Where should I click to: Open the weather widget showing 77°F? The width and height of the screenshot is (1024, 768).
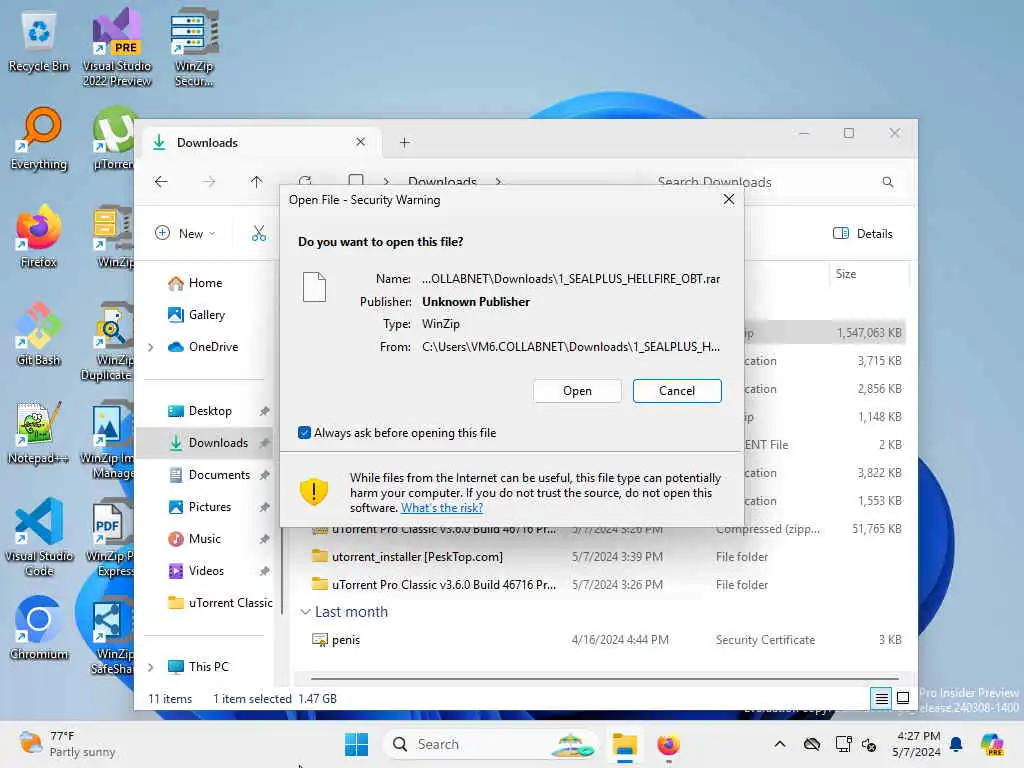[67, 744]
